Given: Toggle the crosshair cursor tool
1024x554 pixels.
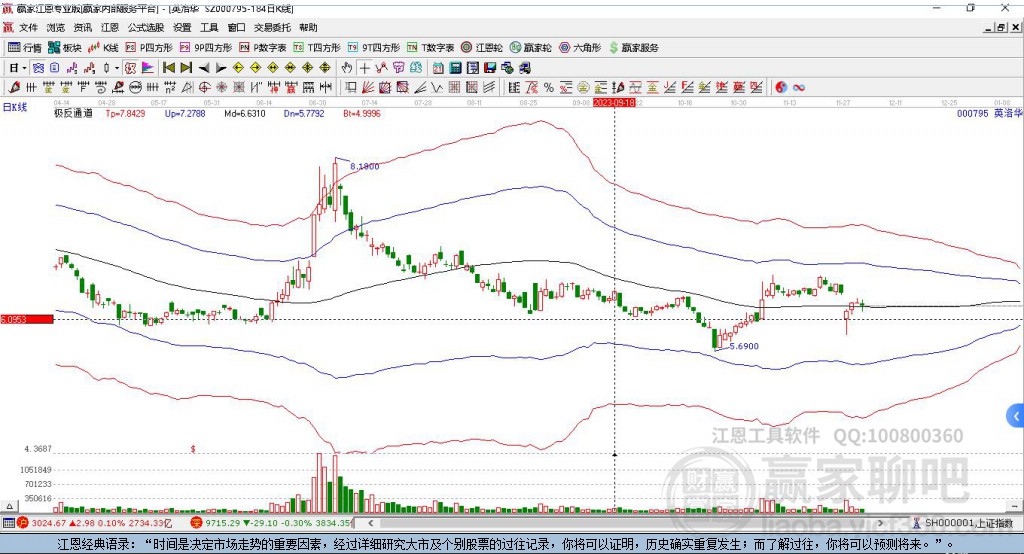Looking at the screenshot, I should [x=364, y=68].
